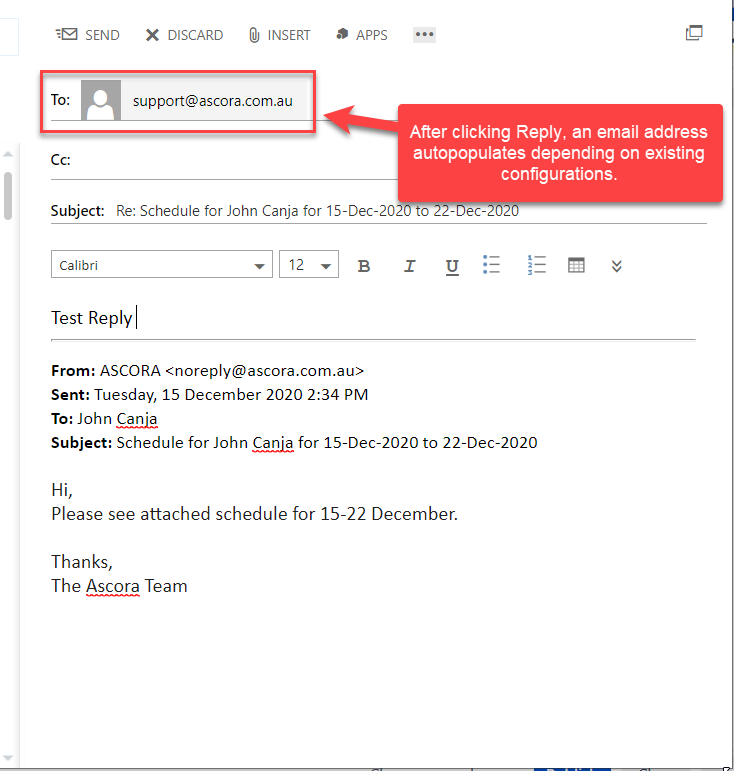Toggle bold formatting
This screenshot has height=771, width=734.
[x=364, y=266]
